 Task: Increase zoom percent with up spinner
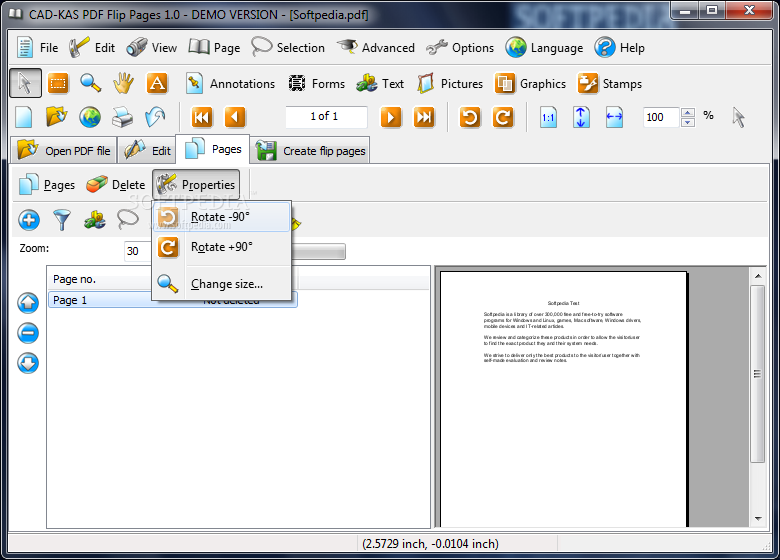688,113
